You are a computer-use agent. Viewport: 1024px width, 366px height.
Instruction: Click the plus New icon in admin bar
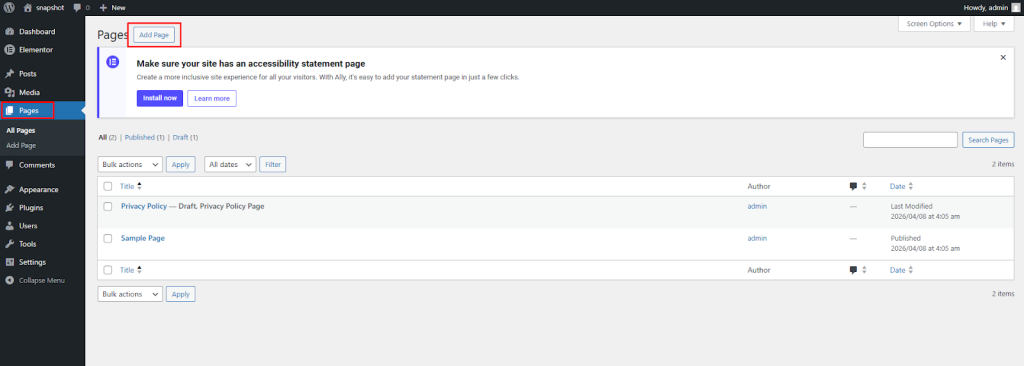coord(103,8)
